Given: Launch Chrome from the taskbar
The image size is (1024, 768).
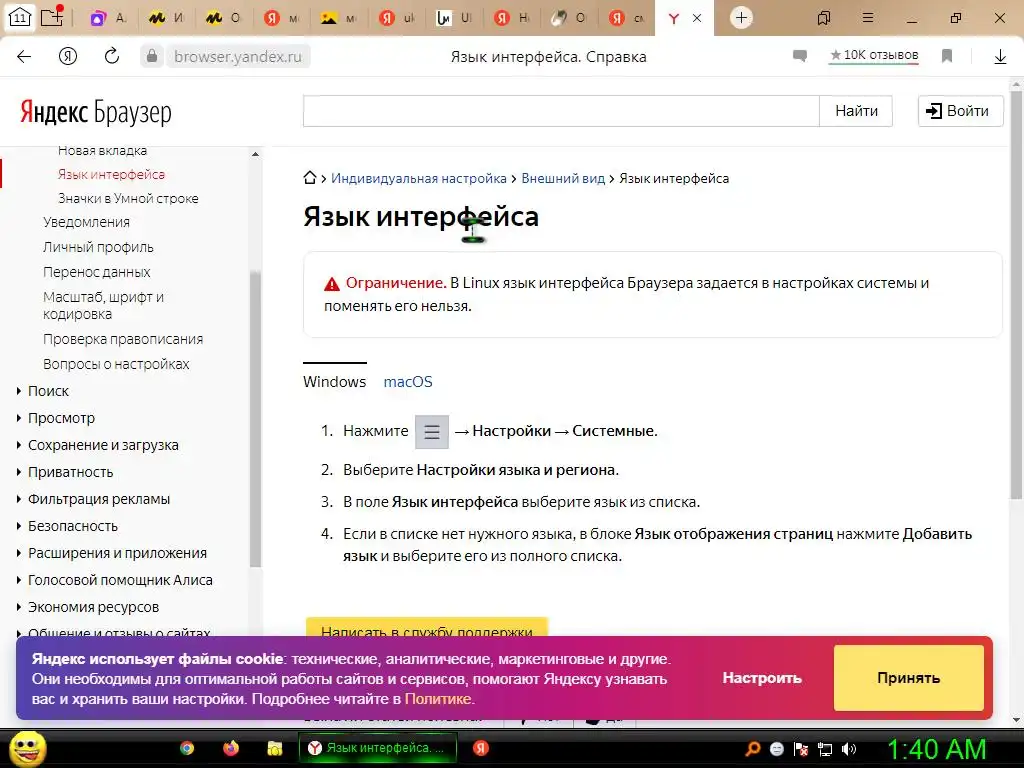Looking at the screenshot, I should click(187, 748).
